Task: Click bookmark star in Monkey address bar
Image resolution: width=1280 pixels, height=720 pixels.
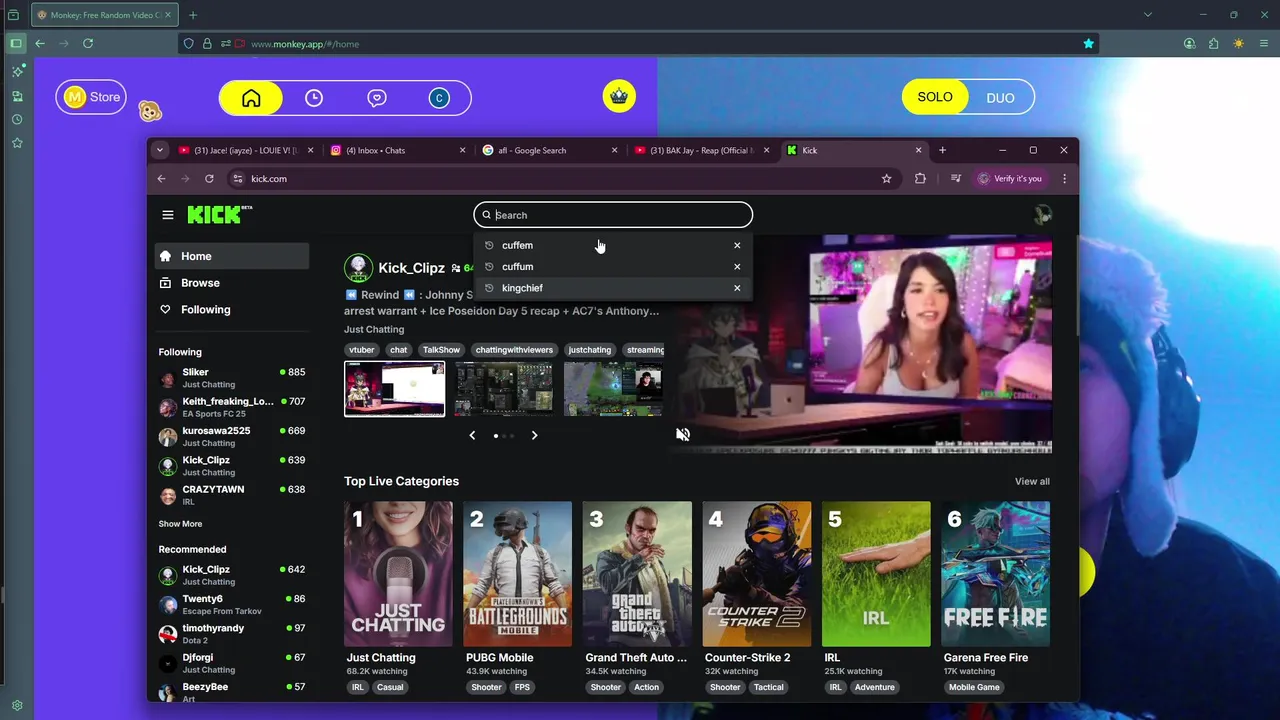Action: [1088, 44]
